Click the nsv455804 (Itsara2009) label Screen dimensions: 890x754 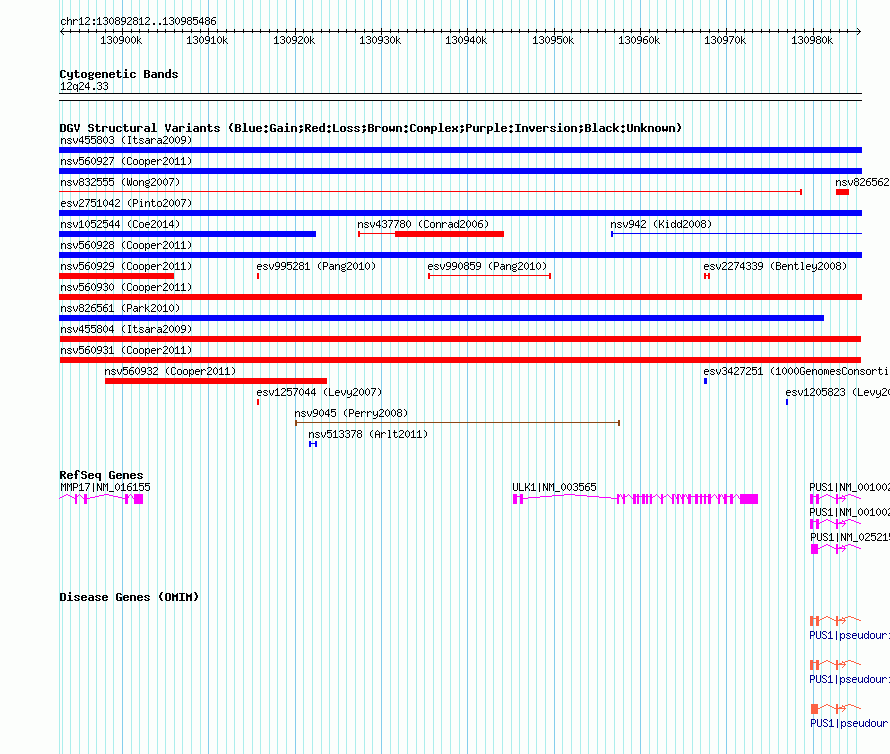pyautogui.click(x=126, y=329)
